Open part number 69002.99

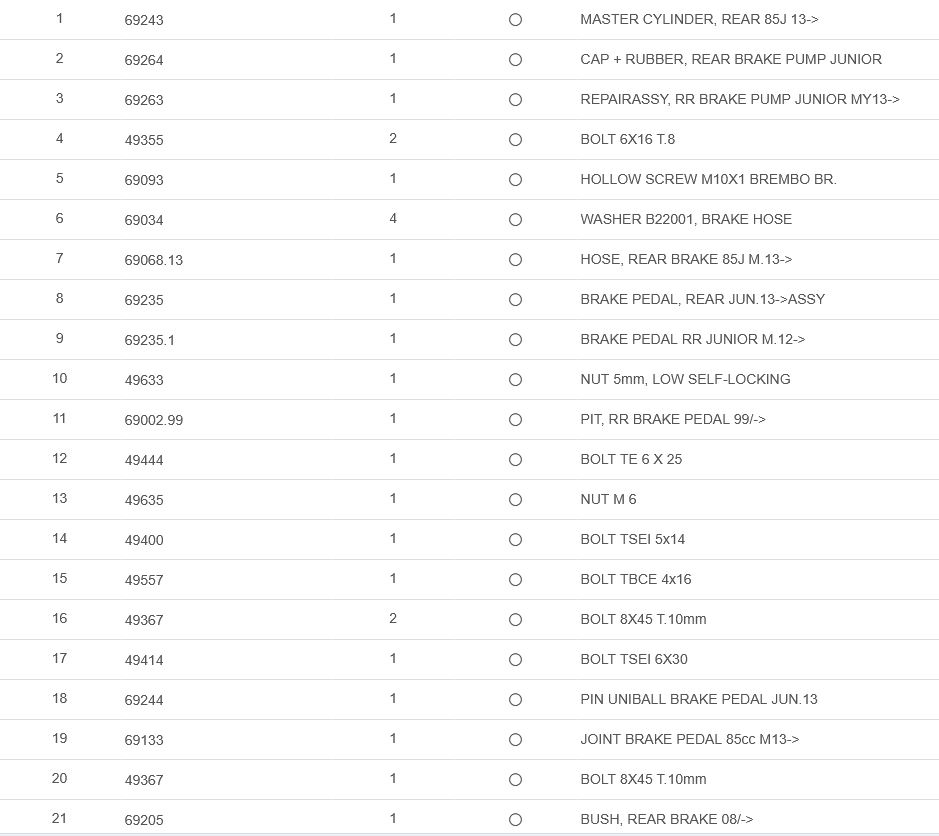(153, 420)
